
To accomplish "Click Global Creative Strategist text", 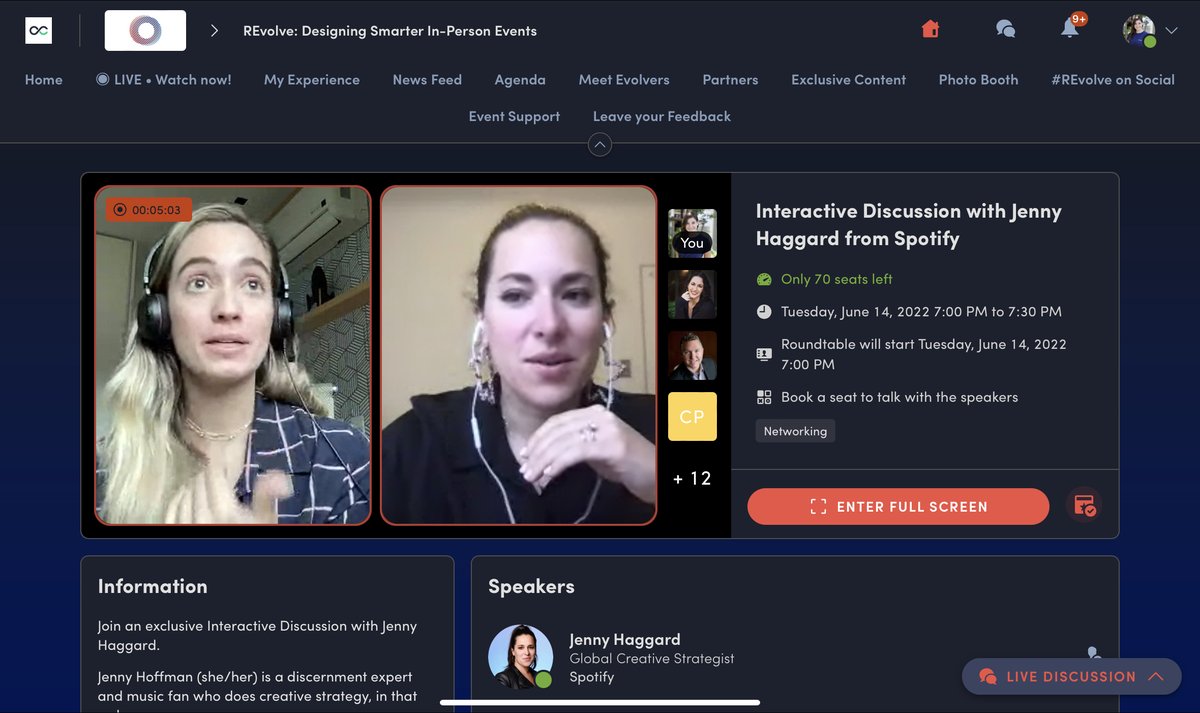I will [652, 659].
